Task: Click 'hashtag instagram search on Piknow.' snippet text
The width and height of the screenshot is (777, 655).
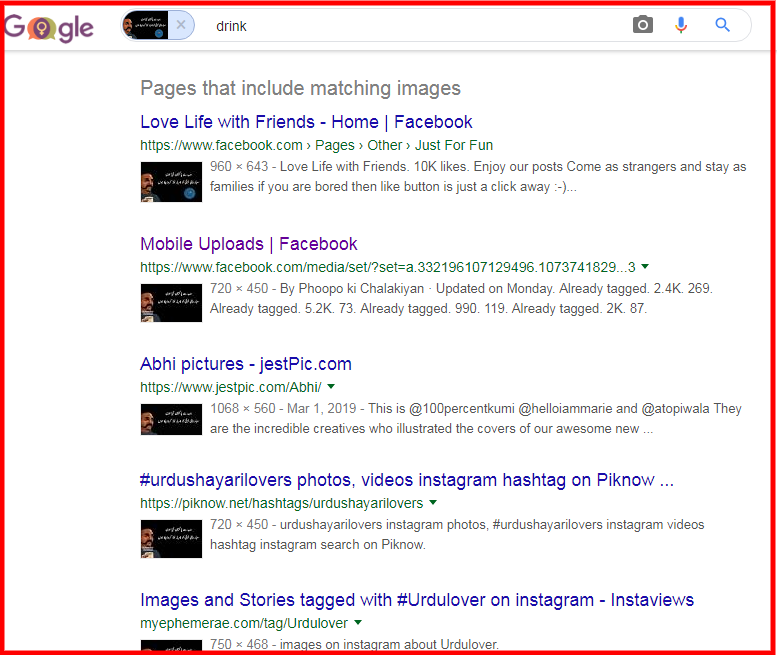Action: pos(318,545)
